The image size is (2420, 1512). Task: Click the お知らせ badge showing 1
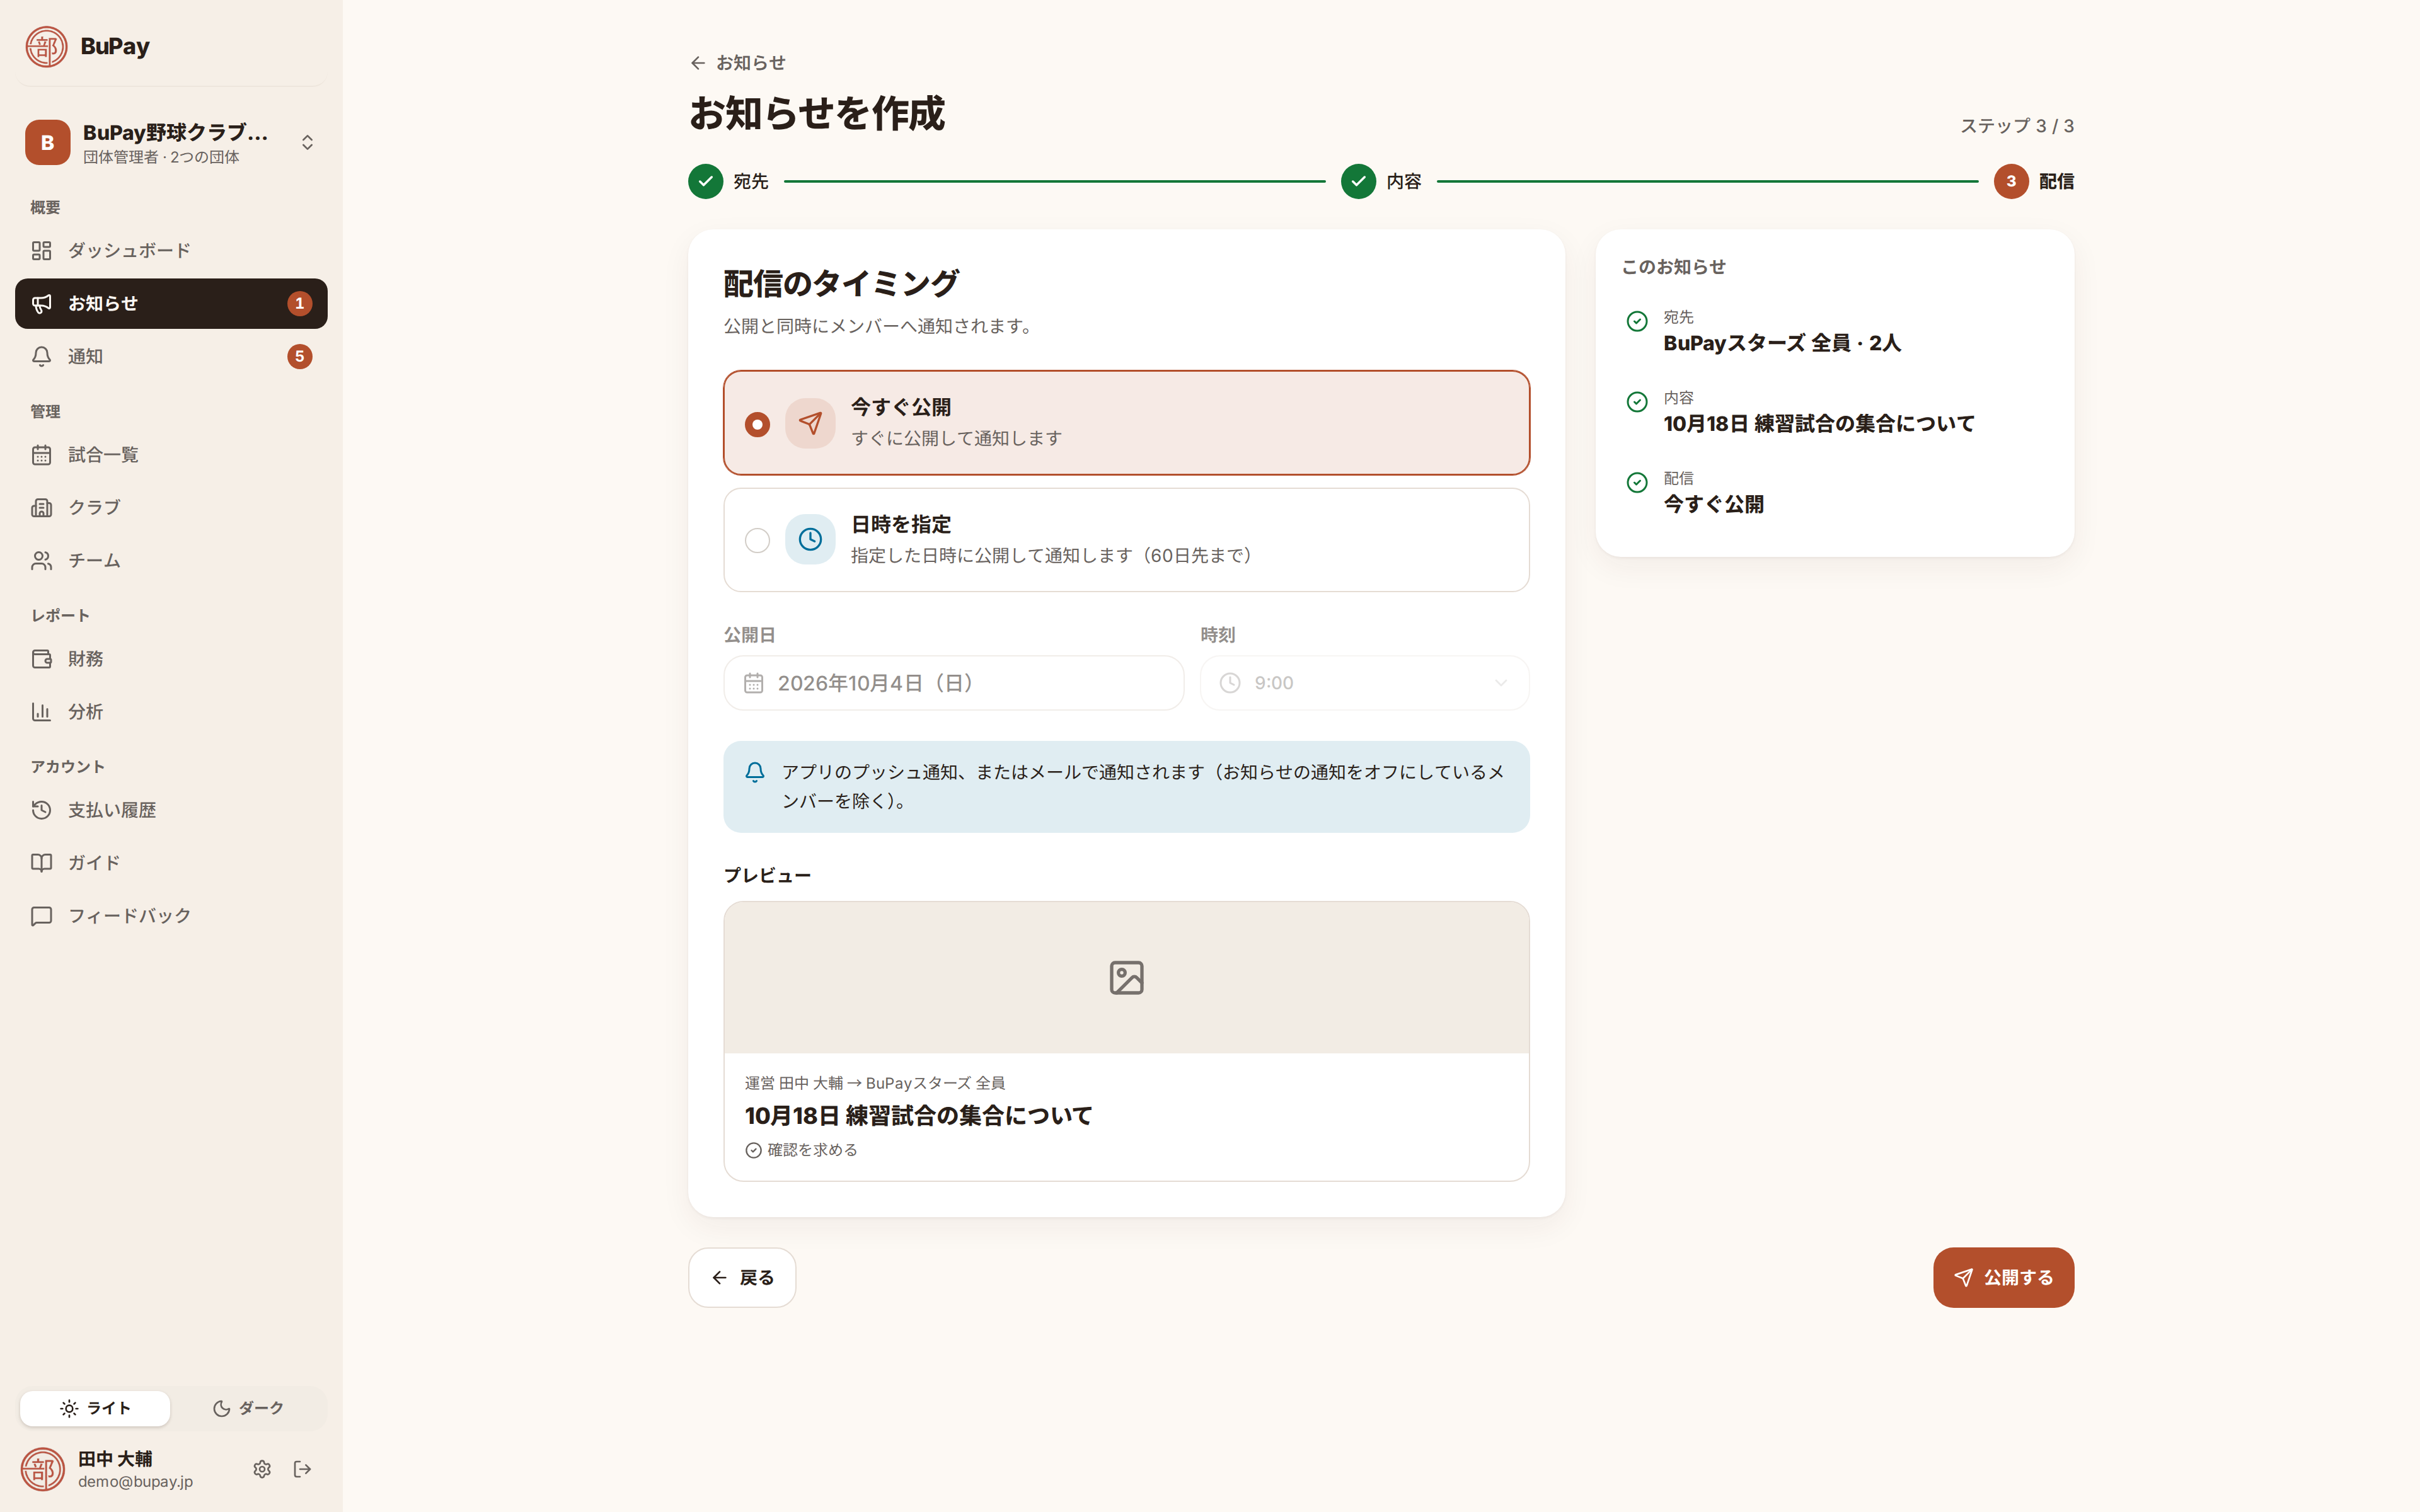point(299,303)
